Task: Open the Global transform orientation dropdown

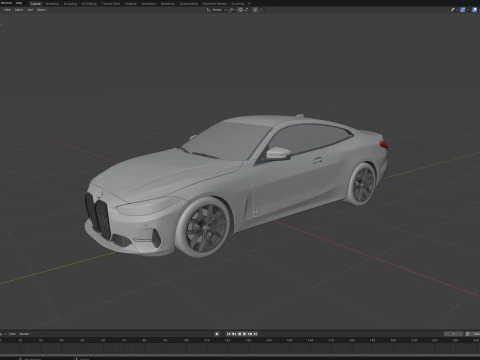Action: (216, 10)
